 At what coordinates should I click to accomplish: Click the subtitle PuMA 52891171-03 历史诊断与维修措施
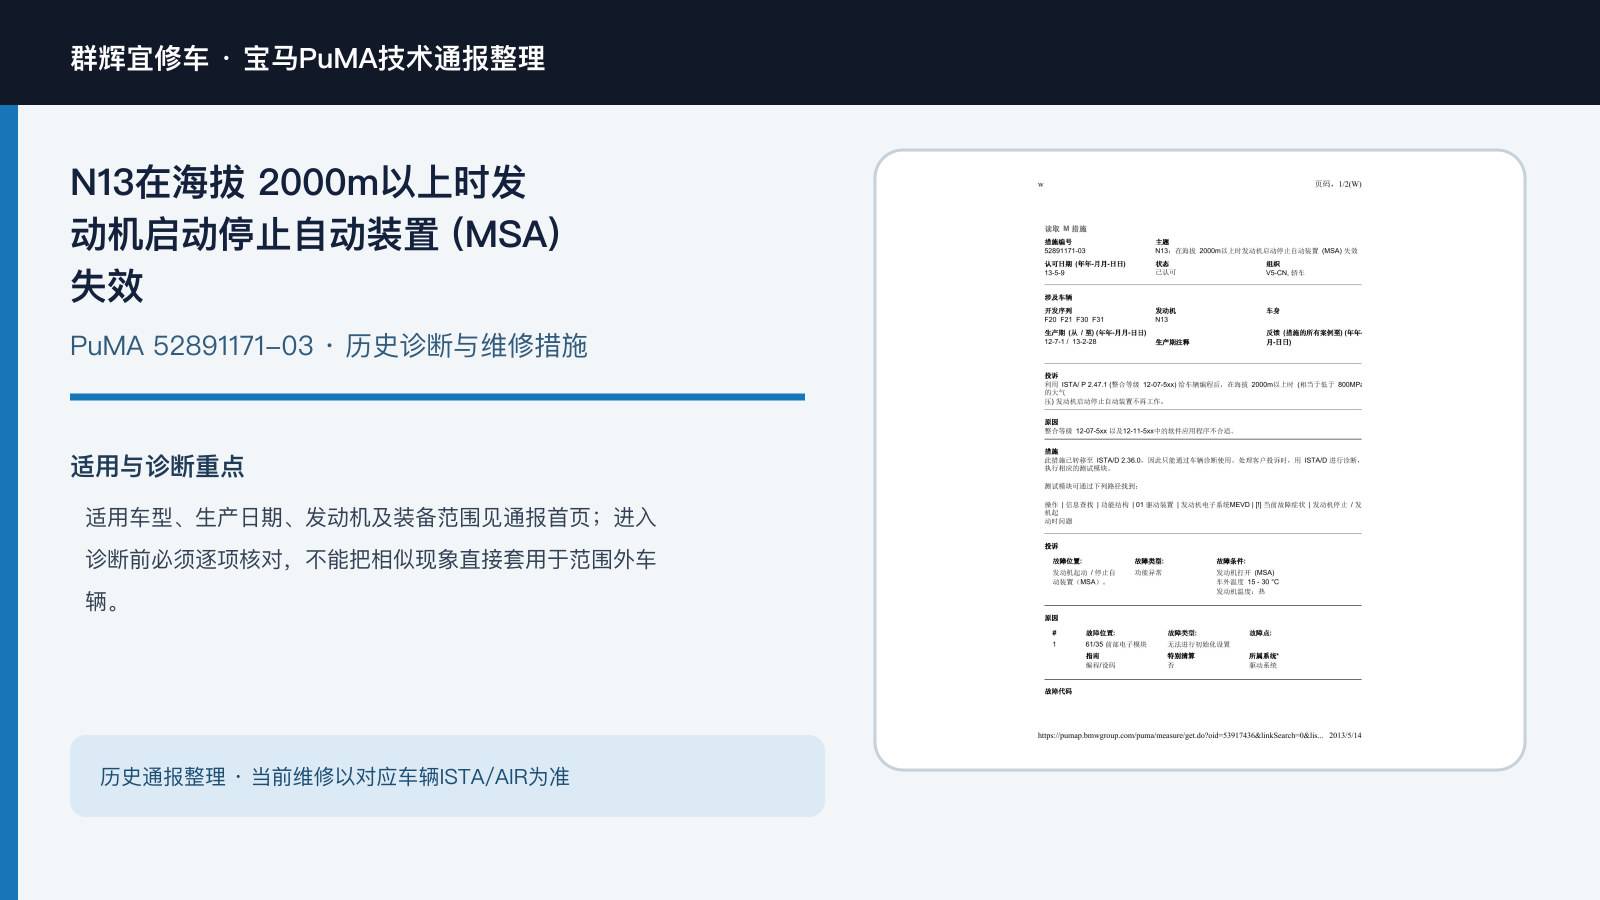coord(328,346)
